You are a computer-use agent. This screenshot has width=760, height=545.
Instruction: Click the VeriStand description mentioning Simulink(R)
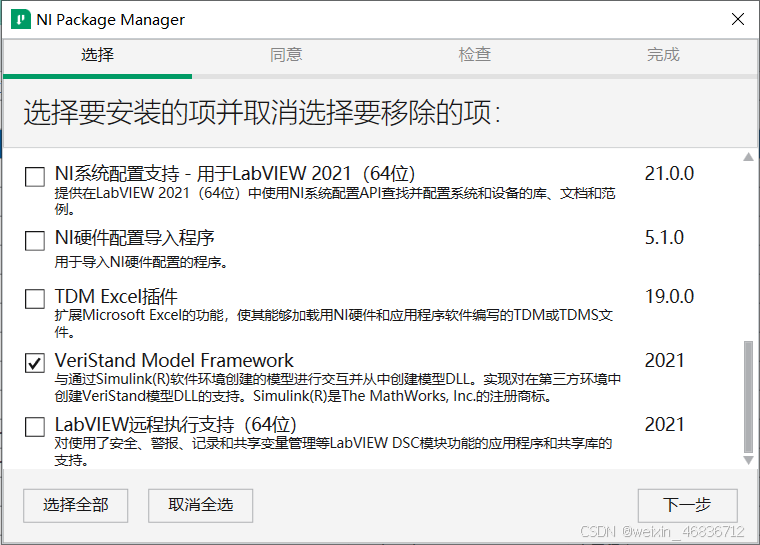(337, 387)
